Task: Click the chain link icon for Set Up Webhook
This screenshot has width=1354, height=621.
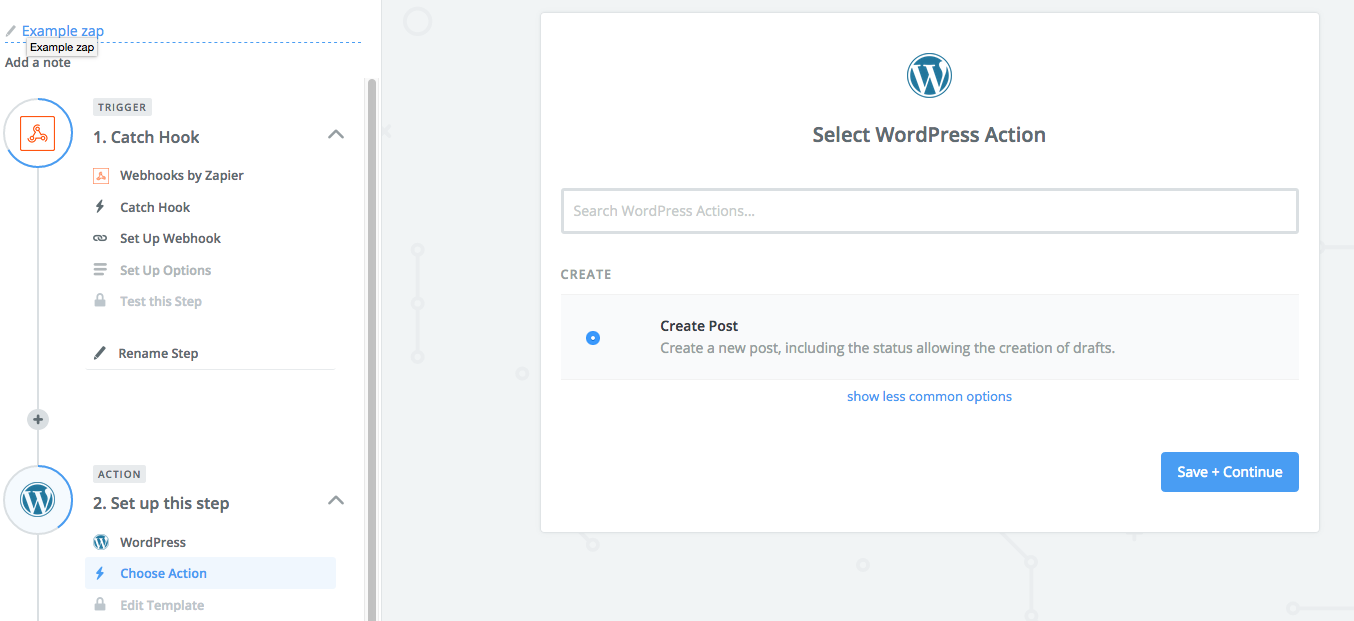Action: pos(100,238)
